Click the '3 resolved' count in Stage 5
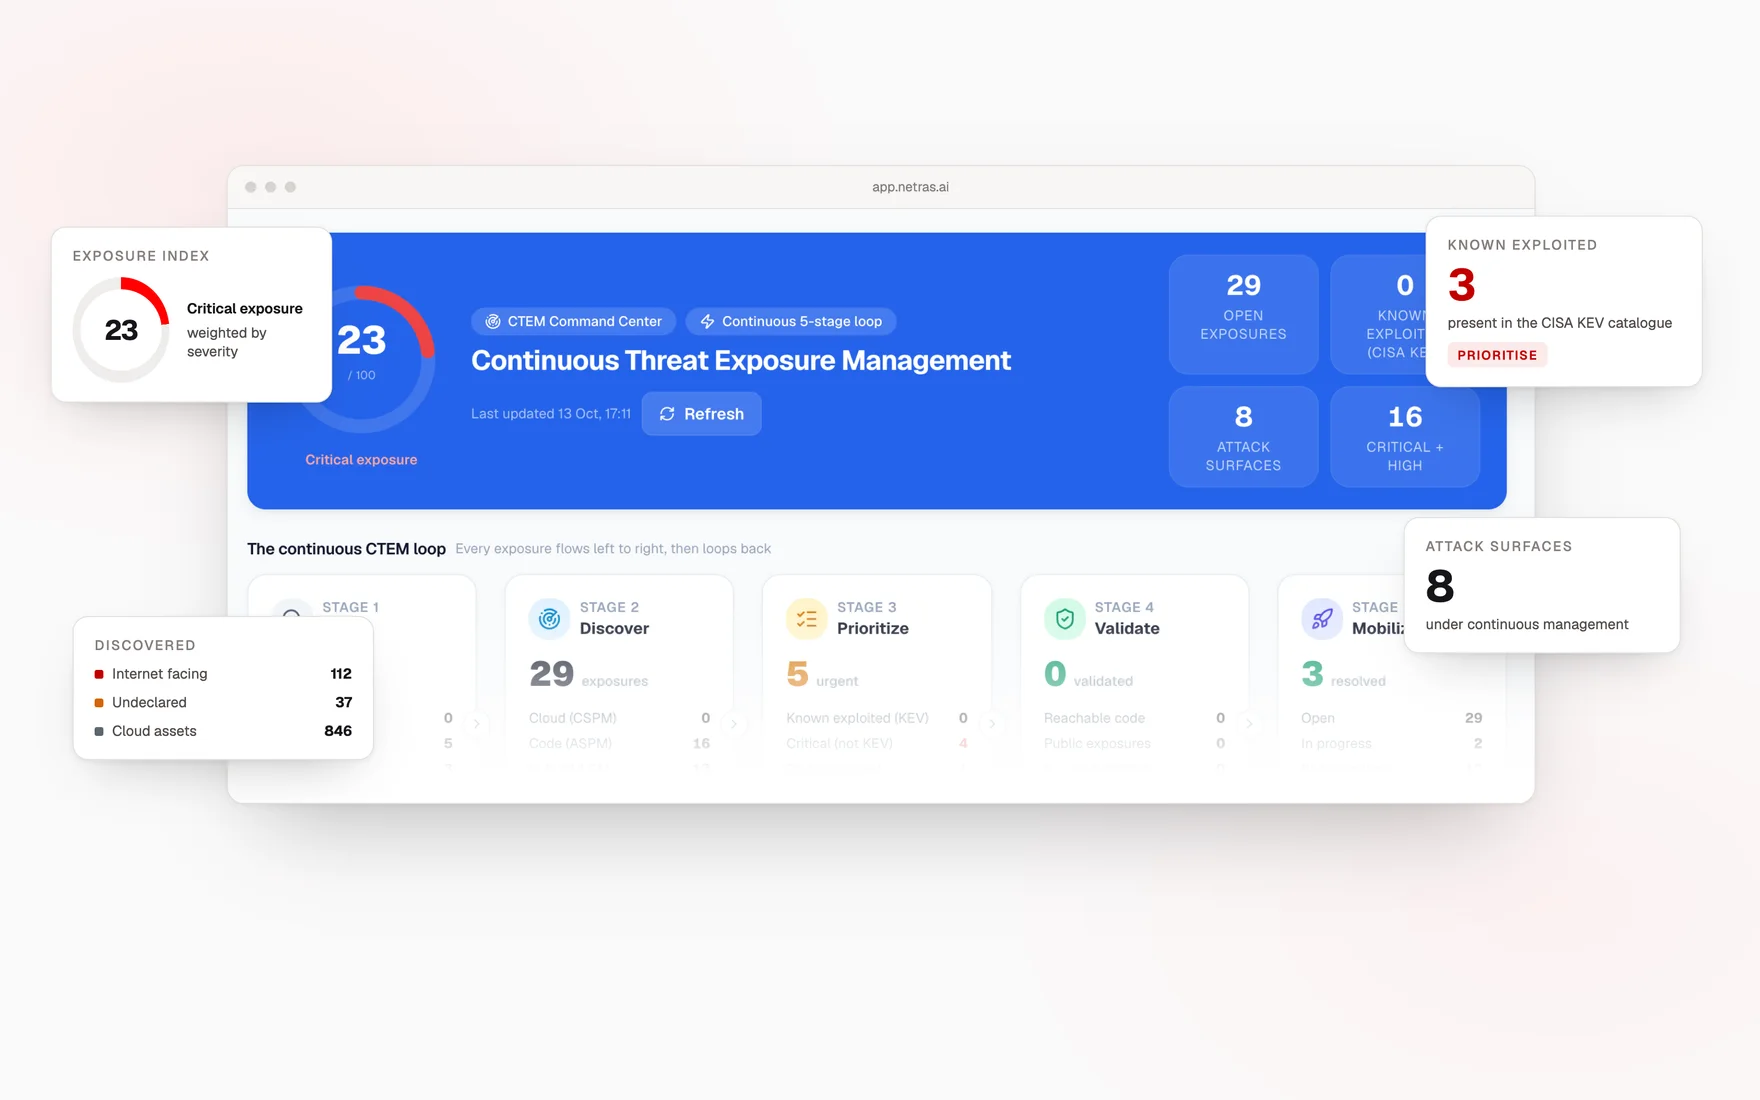Viewport: 1760px width, 1100px height. (x=1343, y=674)
